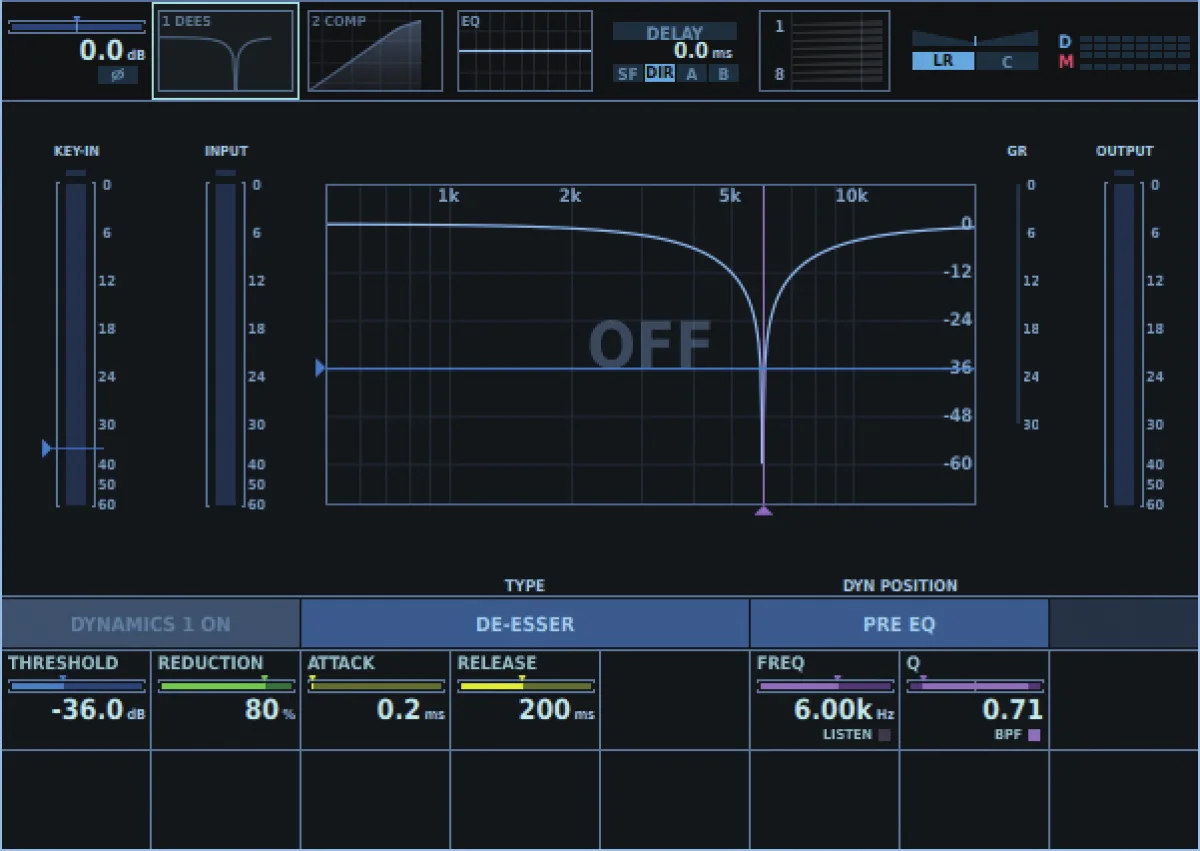Click the OFF label in the graph
The height and width of the screenshot is (851, 1200).
[x=650, y=345]
